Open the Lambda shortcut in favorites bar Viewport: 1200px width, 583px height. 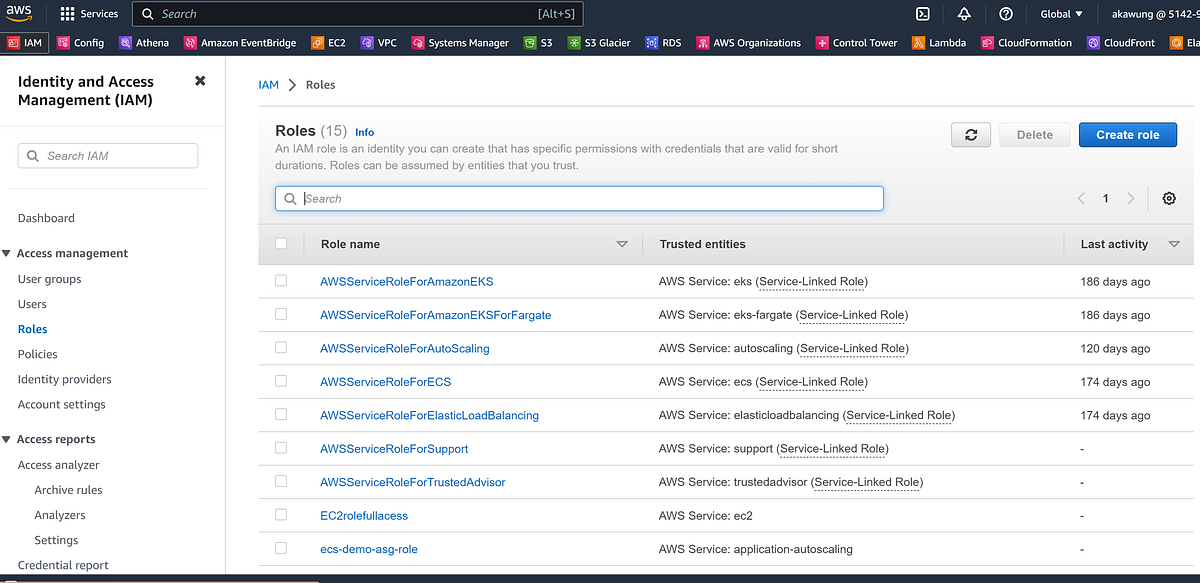938,42
